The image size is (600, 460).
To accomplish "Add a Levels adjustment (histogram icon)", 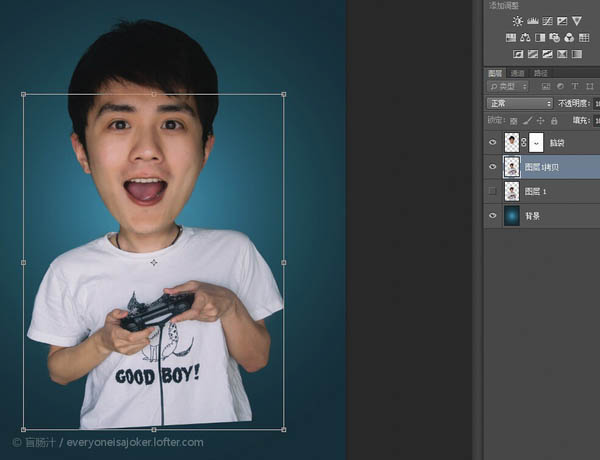I will point(533,21).
